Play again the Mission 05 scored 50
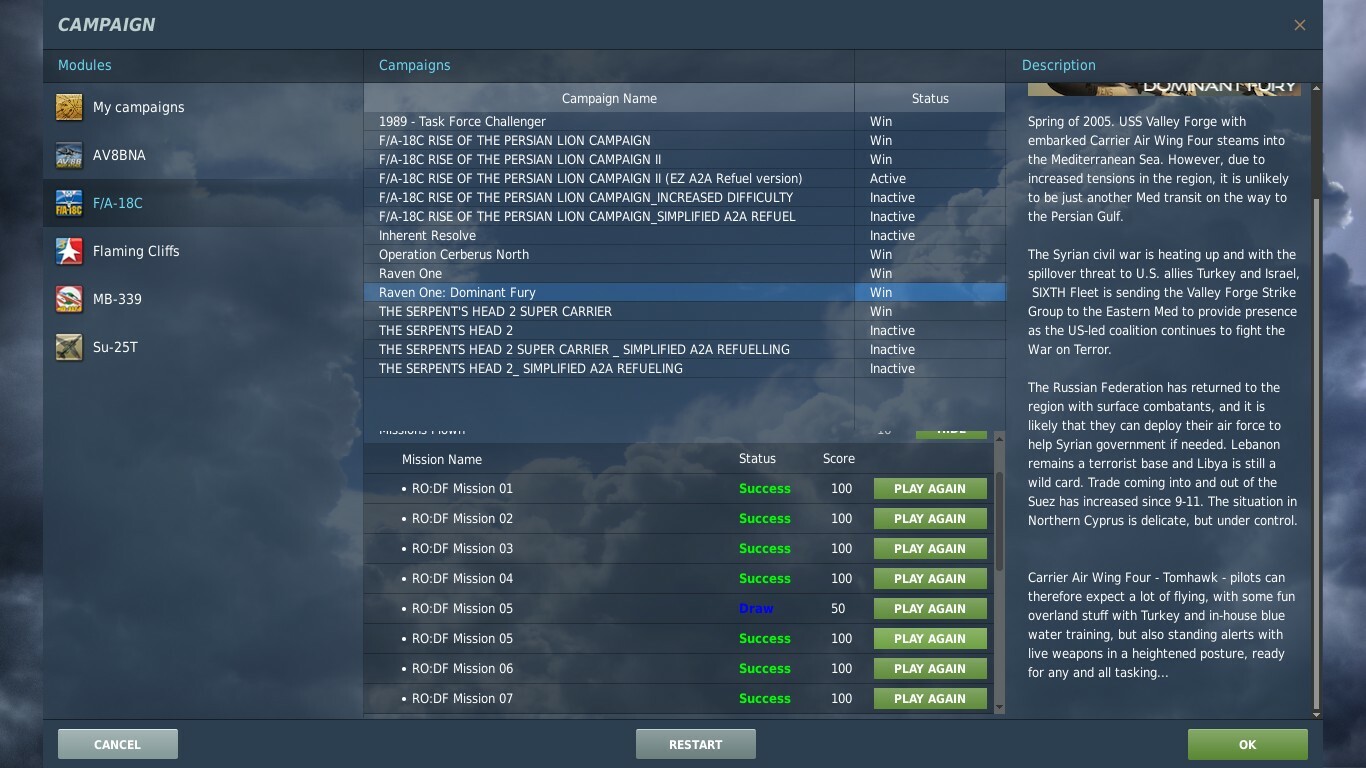Screen dimensions: 1366x768 pos(930,608)
